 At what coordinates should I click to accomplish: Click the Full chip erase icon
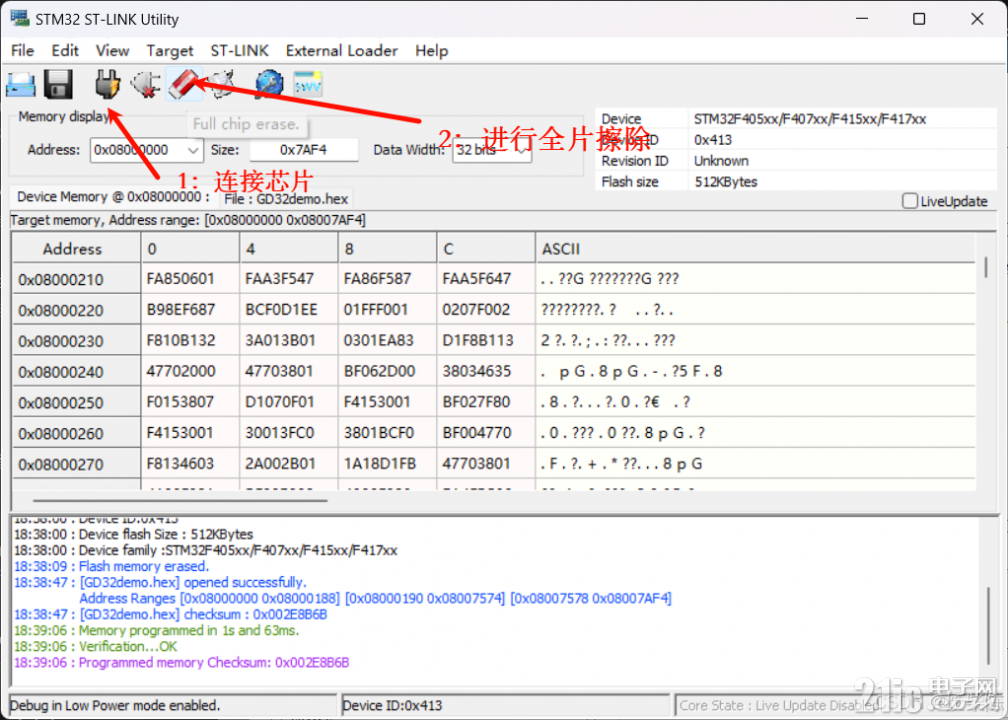(x=184, y=84)
